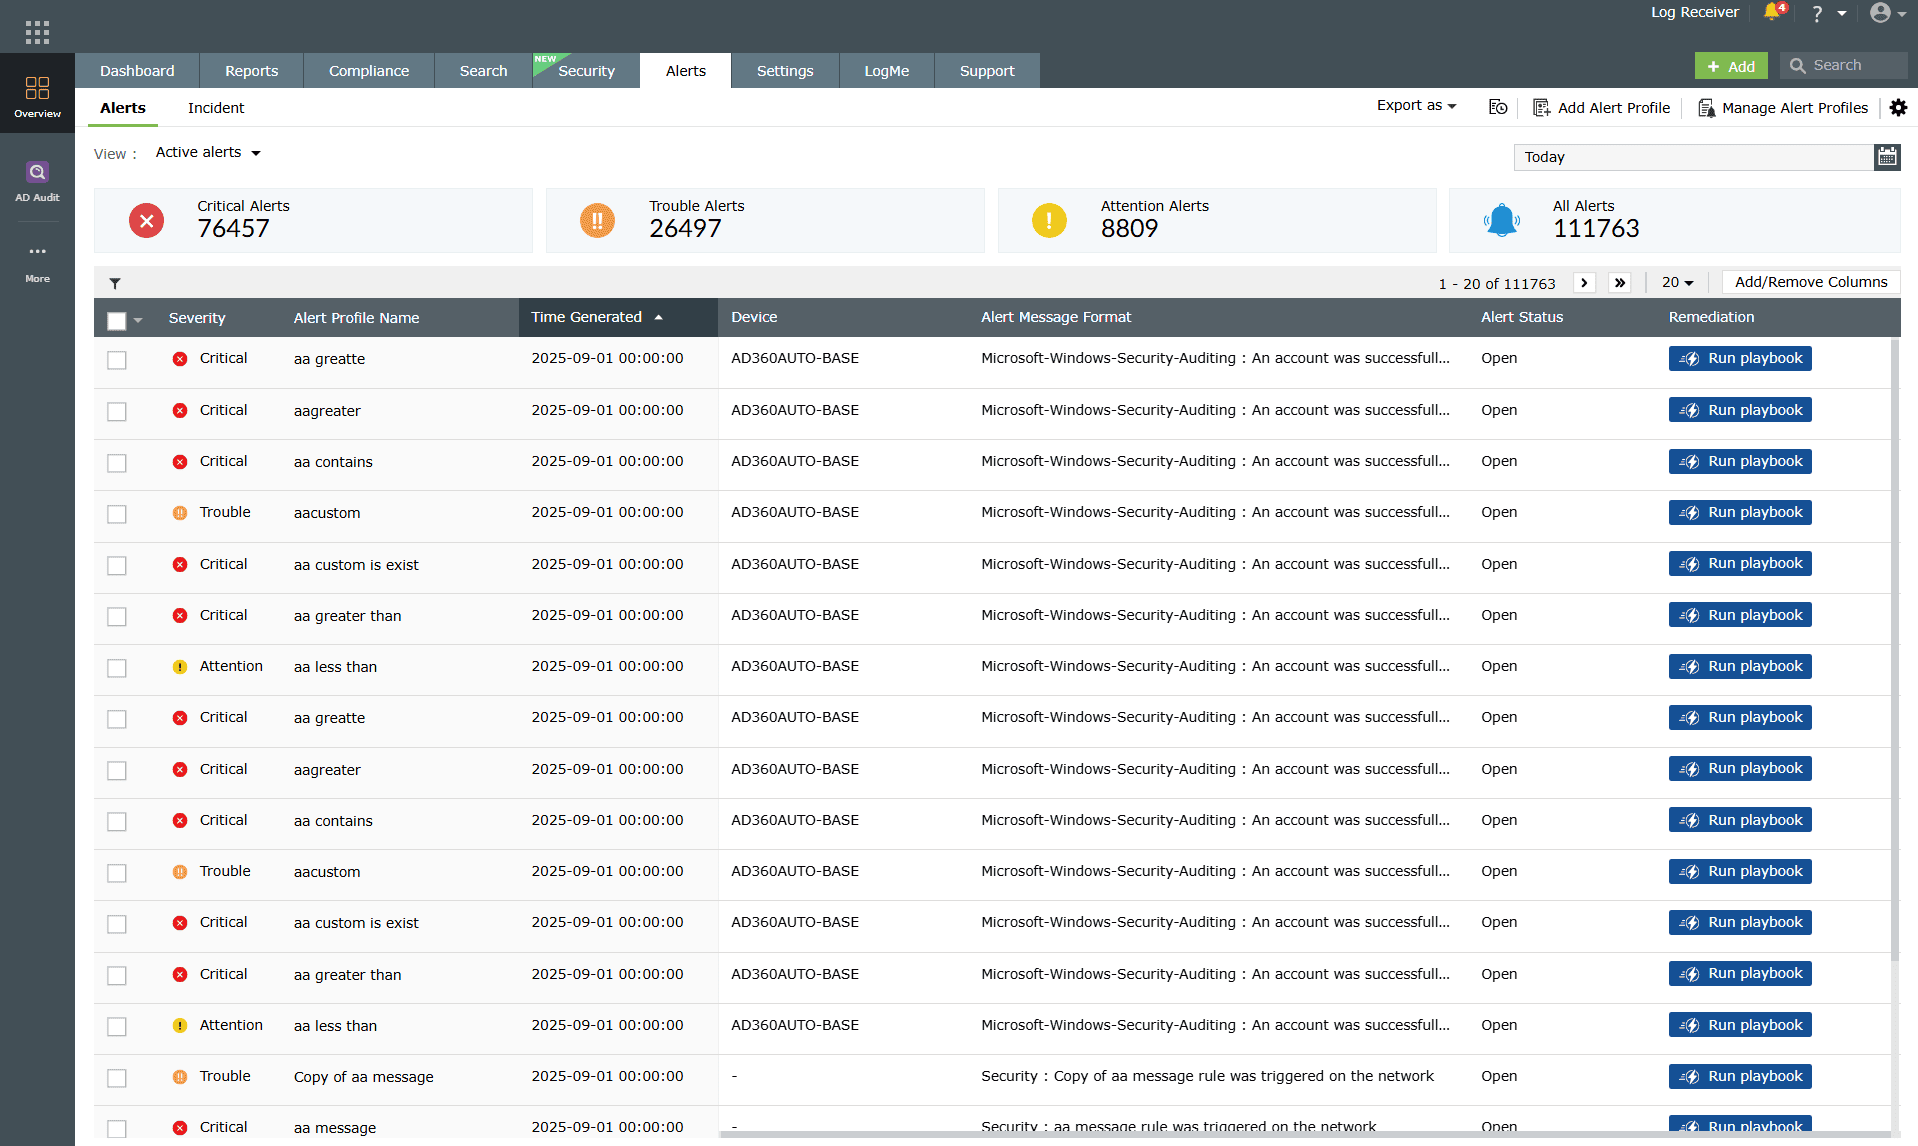This screenshot has width=1918, height=1146.
Task: Open the Compliance menu
Action: [368, 70]
